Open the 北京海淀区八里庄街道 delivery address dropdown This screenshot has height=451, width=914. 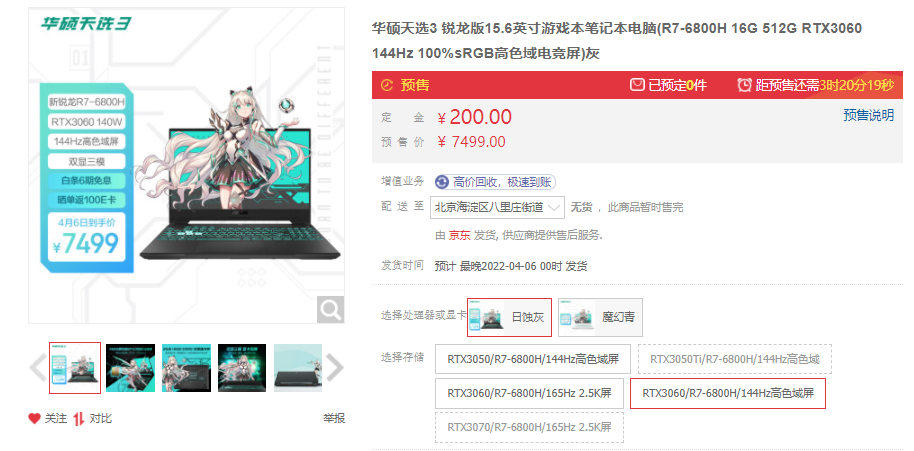pos(497,207)
